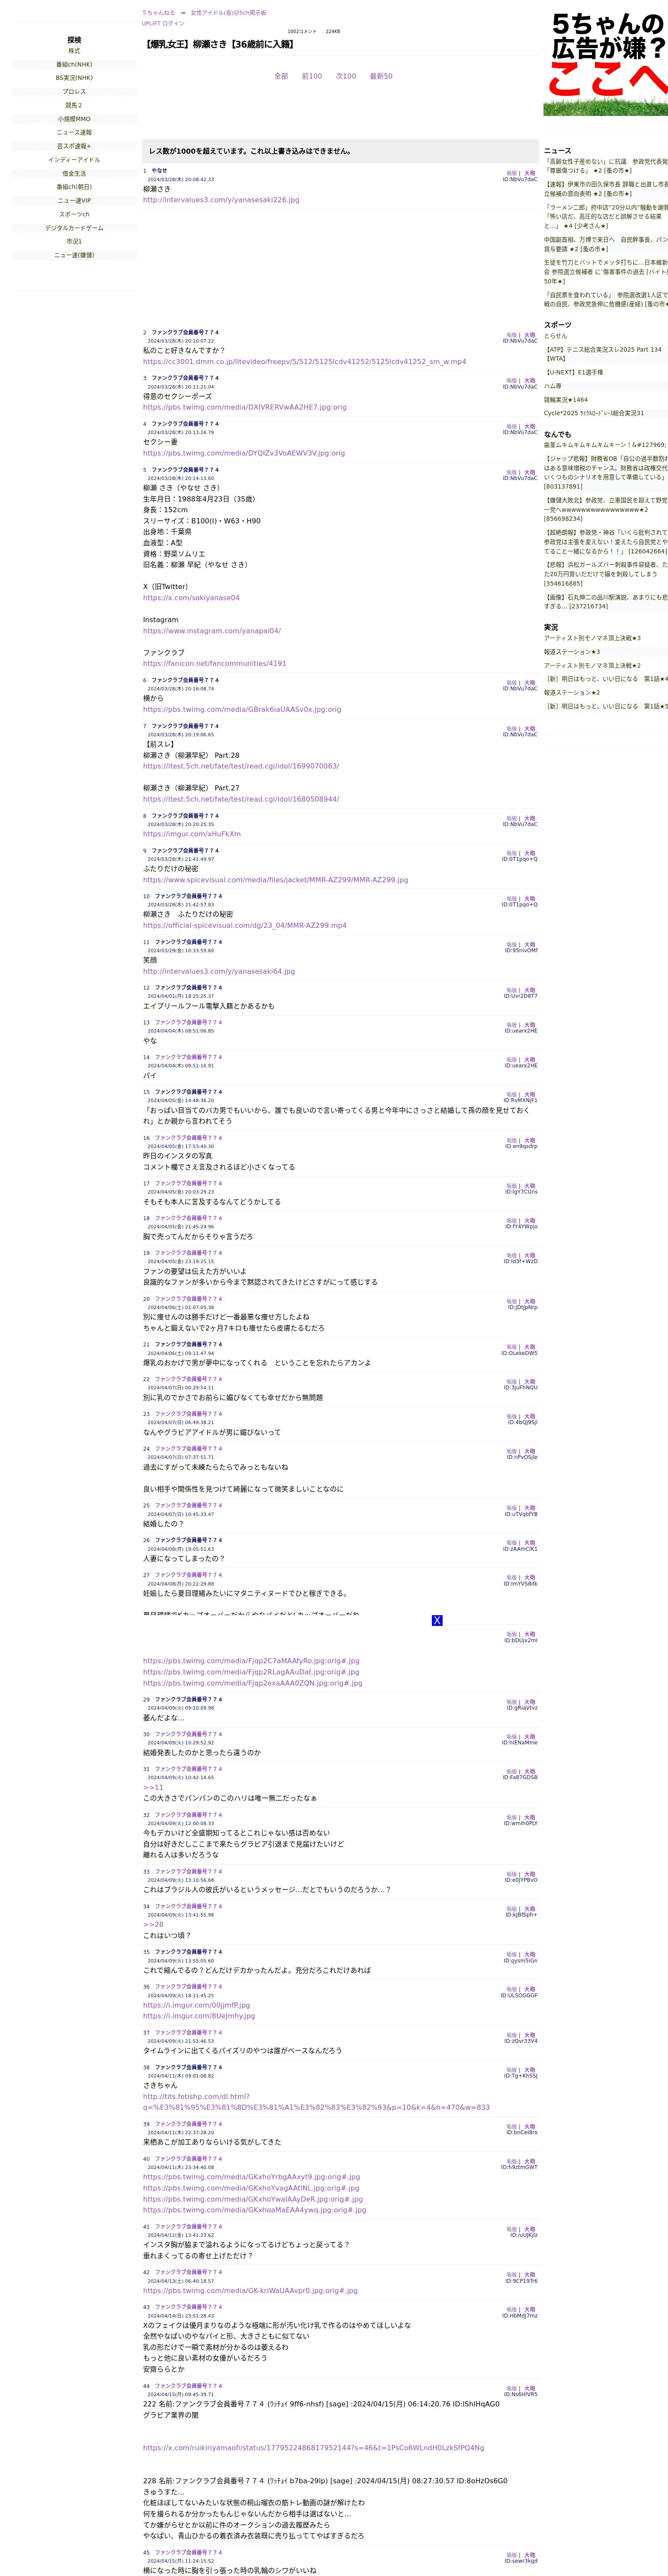The width and height of the screenshot is (668, 2576).
Task: Open デジタルカードゲーム board in sidebar
Action: [x=74, y=228]
